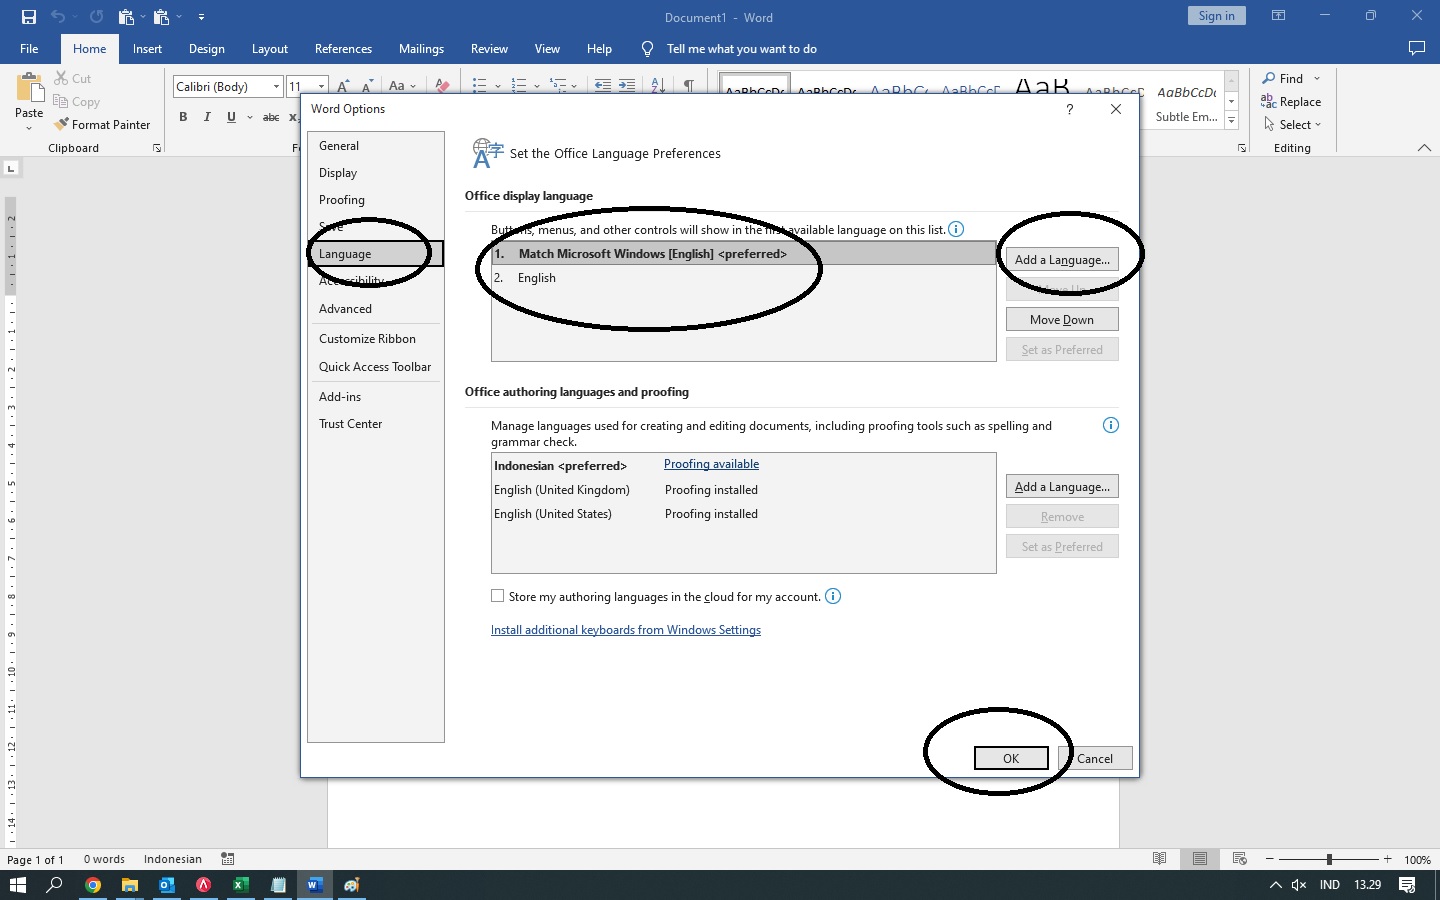Click the Move Down button
1440x900 pixels.
(1062, 320)
